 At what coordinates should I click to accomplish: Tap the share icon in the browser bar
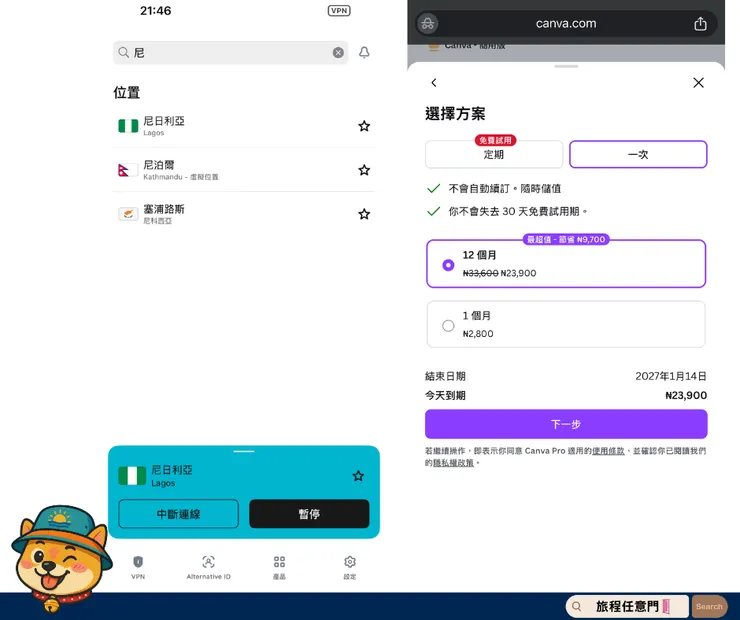(x=700, y=23)
